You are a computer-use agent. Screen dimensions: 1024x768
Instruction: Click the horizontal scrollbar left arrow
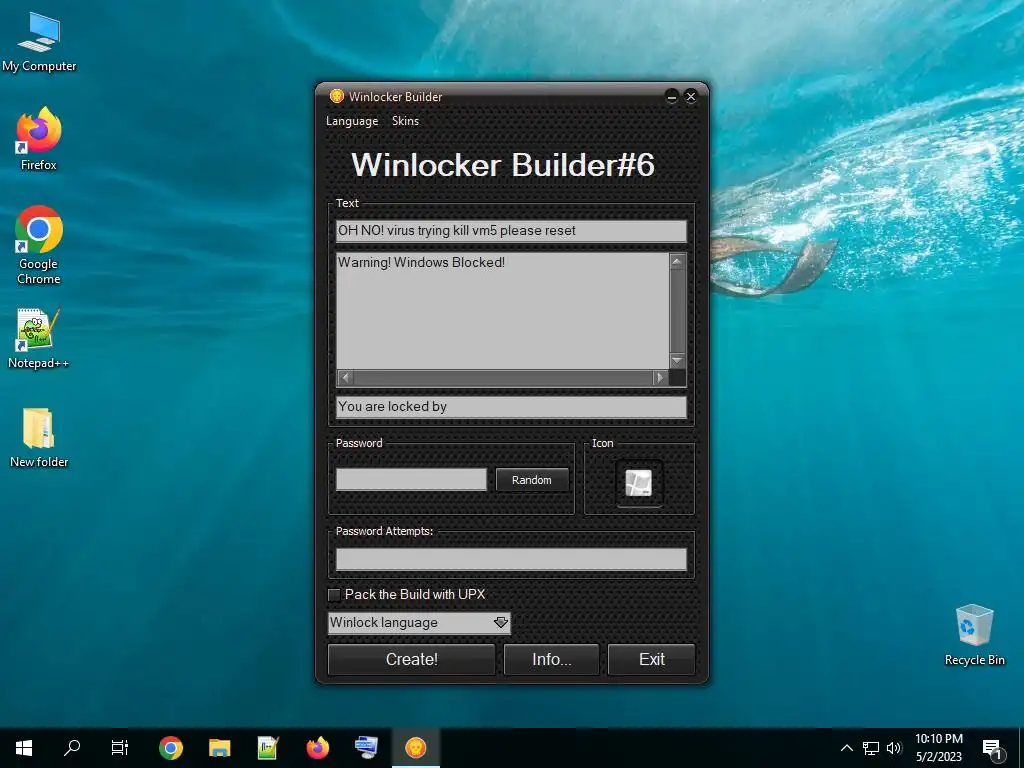tap(345, 377)
